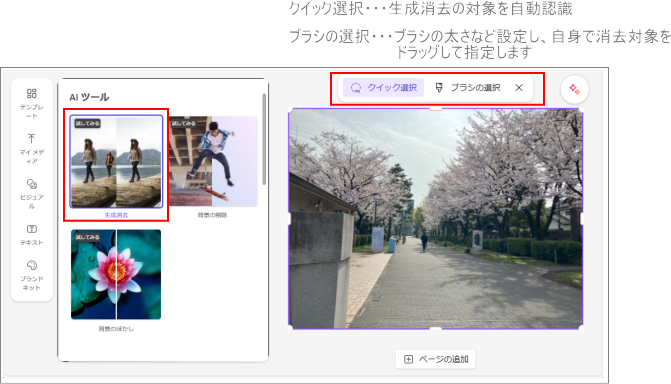This screenshot has height=384, width=671.
Task: Close the selection toolbar with X
Action: pyautogui.click(x=519, y=88)
